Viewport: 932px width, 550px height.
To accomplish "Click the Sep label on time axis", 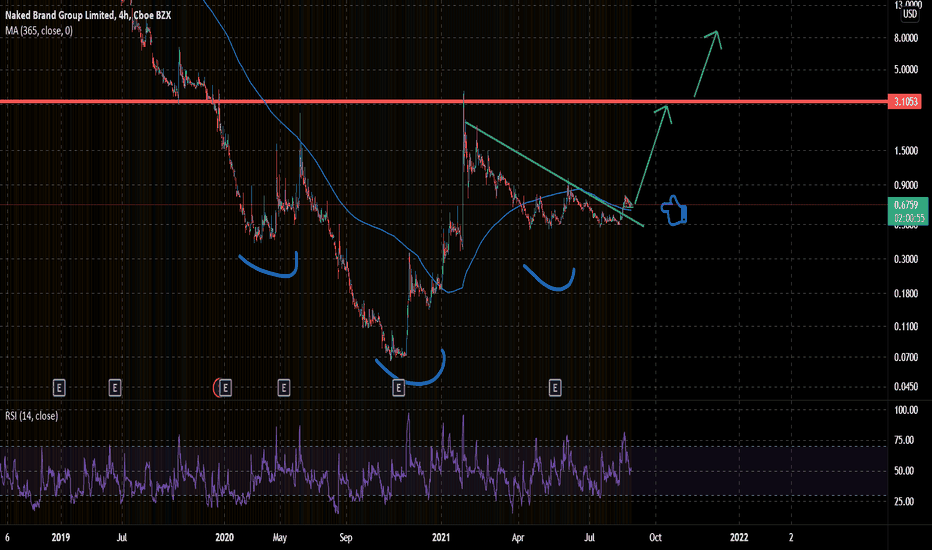I will tap(346, 538).
